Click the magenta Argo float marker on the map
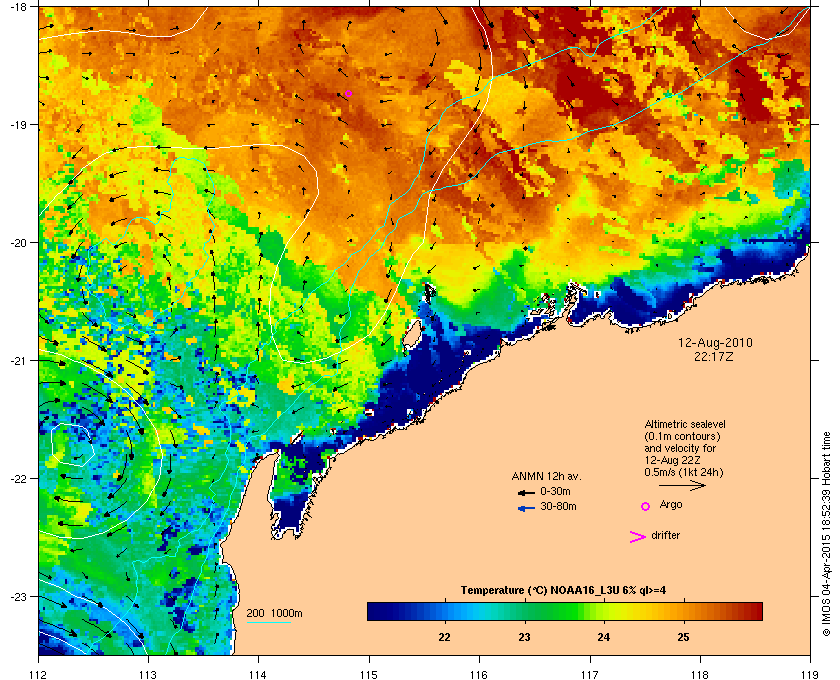Image resolution: width=840 pixels, height=680 pixels. pos(348,93)
